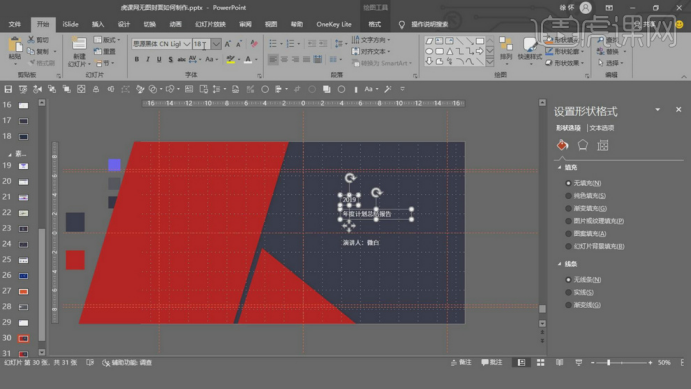This screenshot has height=389, width=691.
Task: Open the Design ribbon tab
Action: [124, 24]
